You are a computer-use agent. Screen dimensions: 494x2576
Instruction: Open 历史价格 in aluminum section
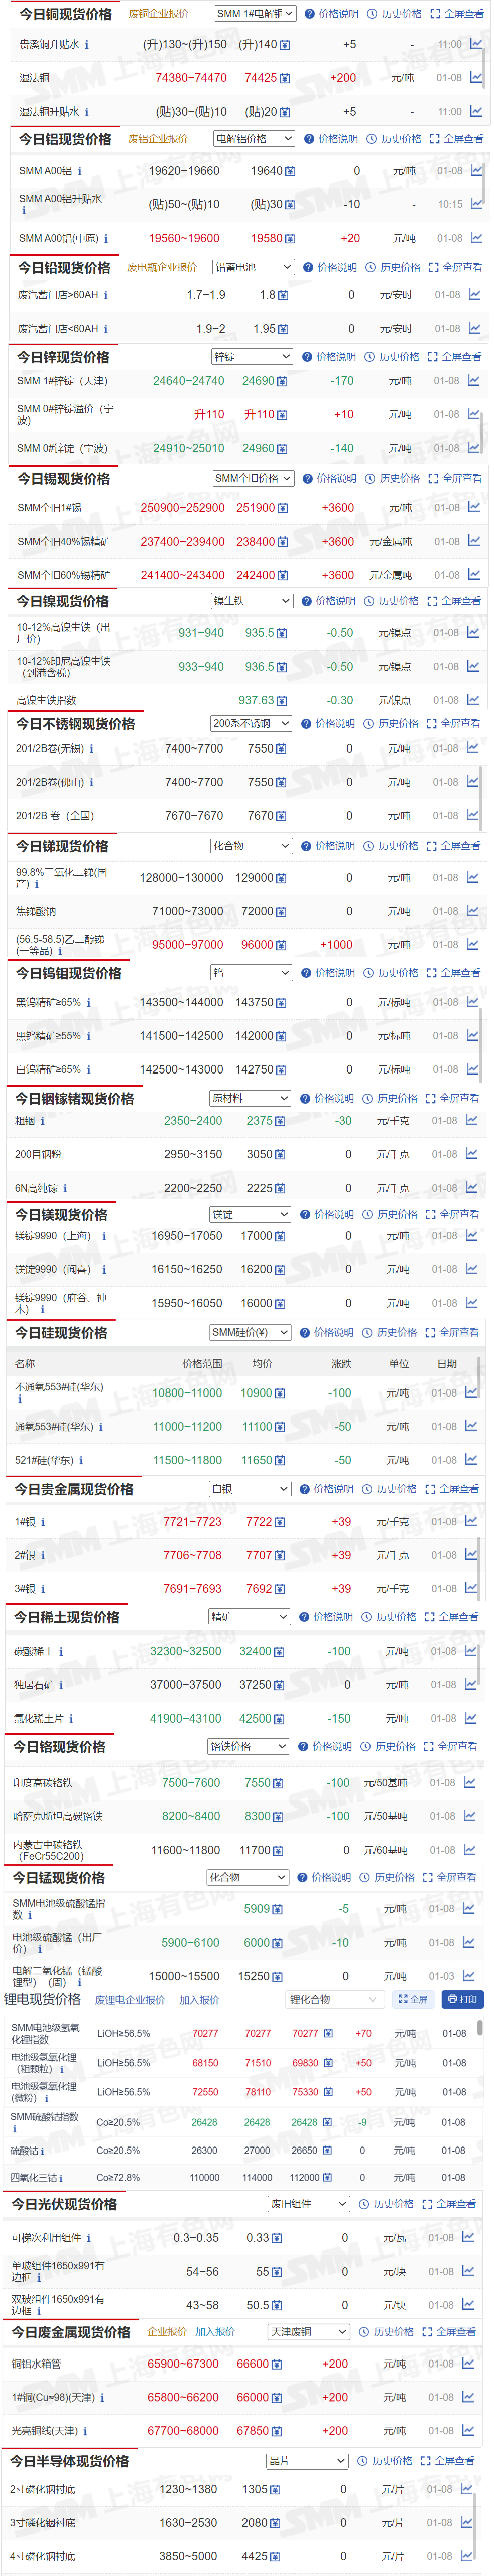coord(394,139)
